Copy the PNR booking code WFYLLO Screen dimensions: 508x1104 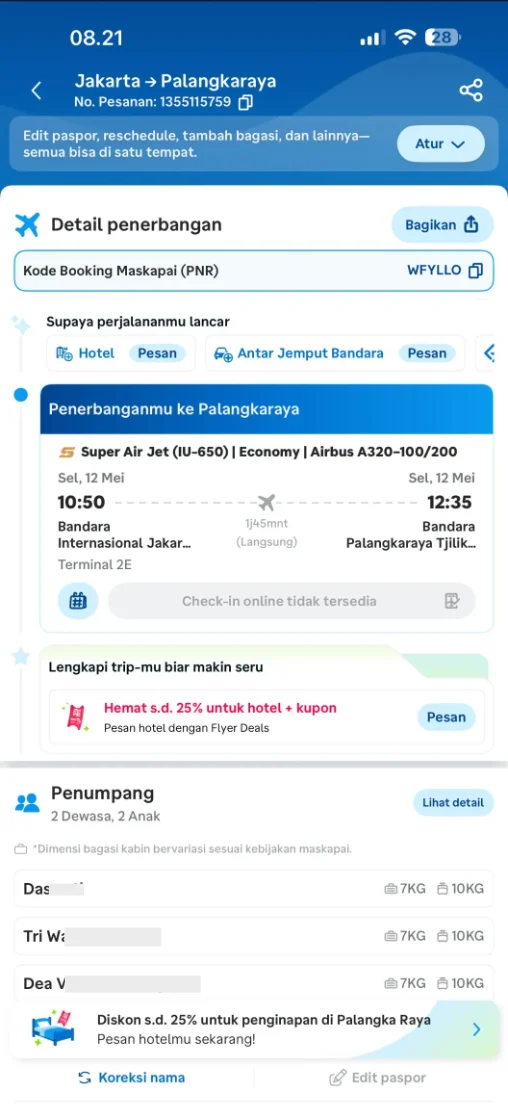(476, 270)
